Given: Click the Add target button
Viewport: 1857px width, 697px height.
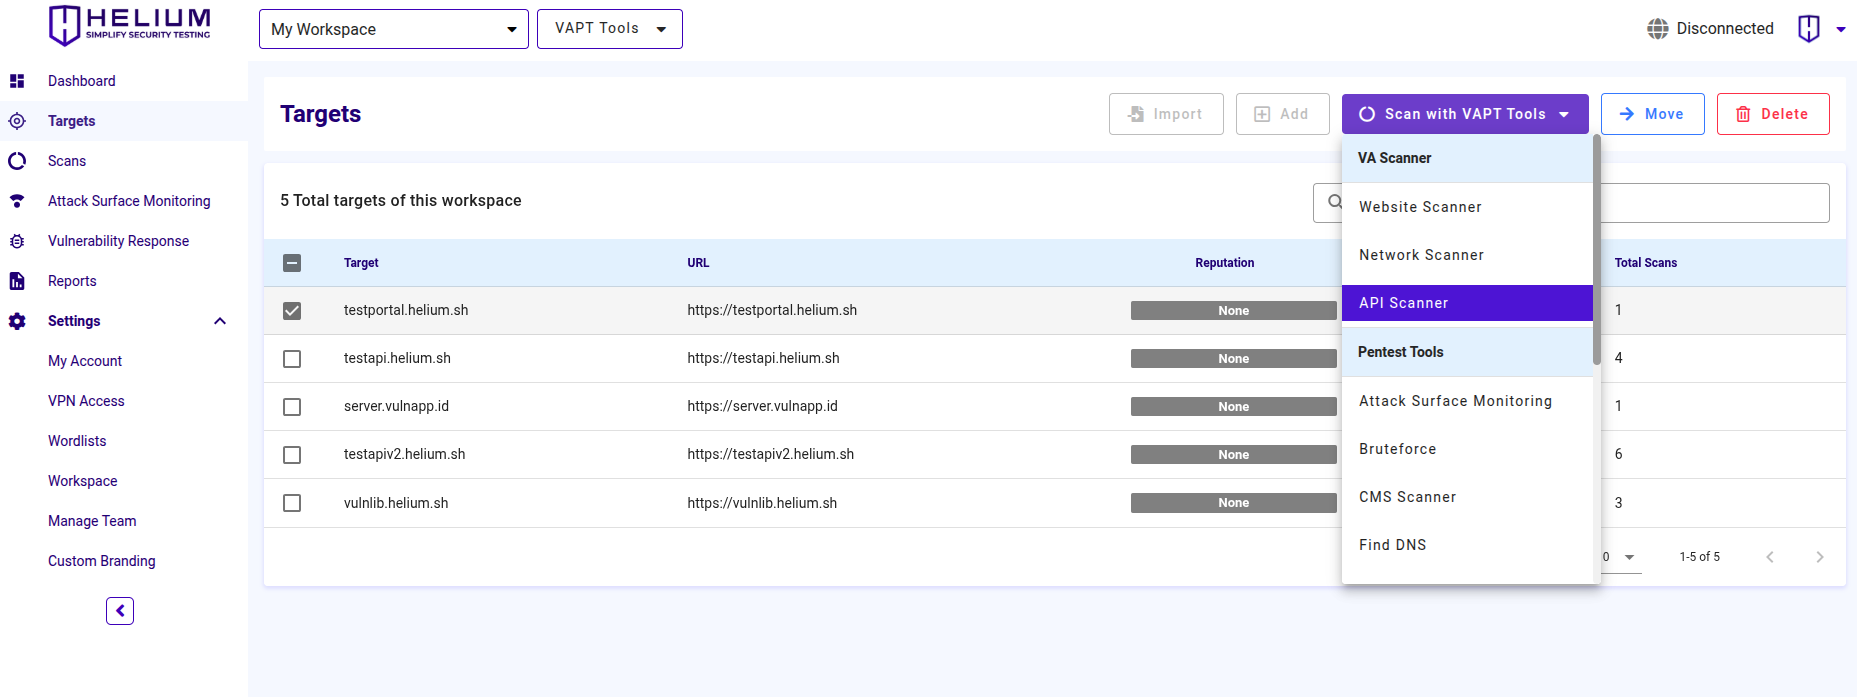Looking at the screenshot, I should pos(1282,114).
